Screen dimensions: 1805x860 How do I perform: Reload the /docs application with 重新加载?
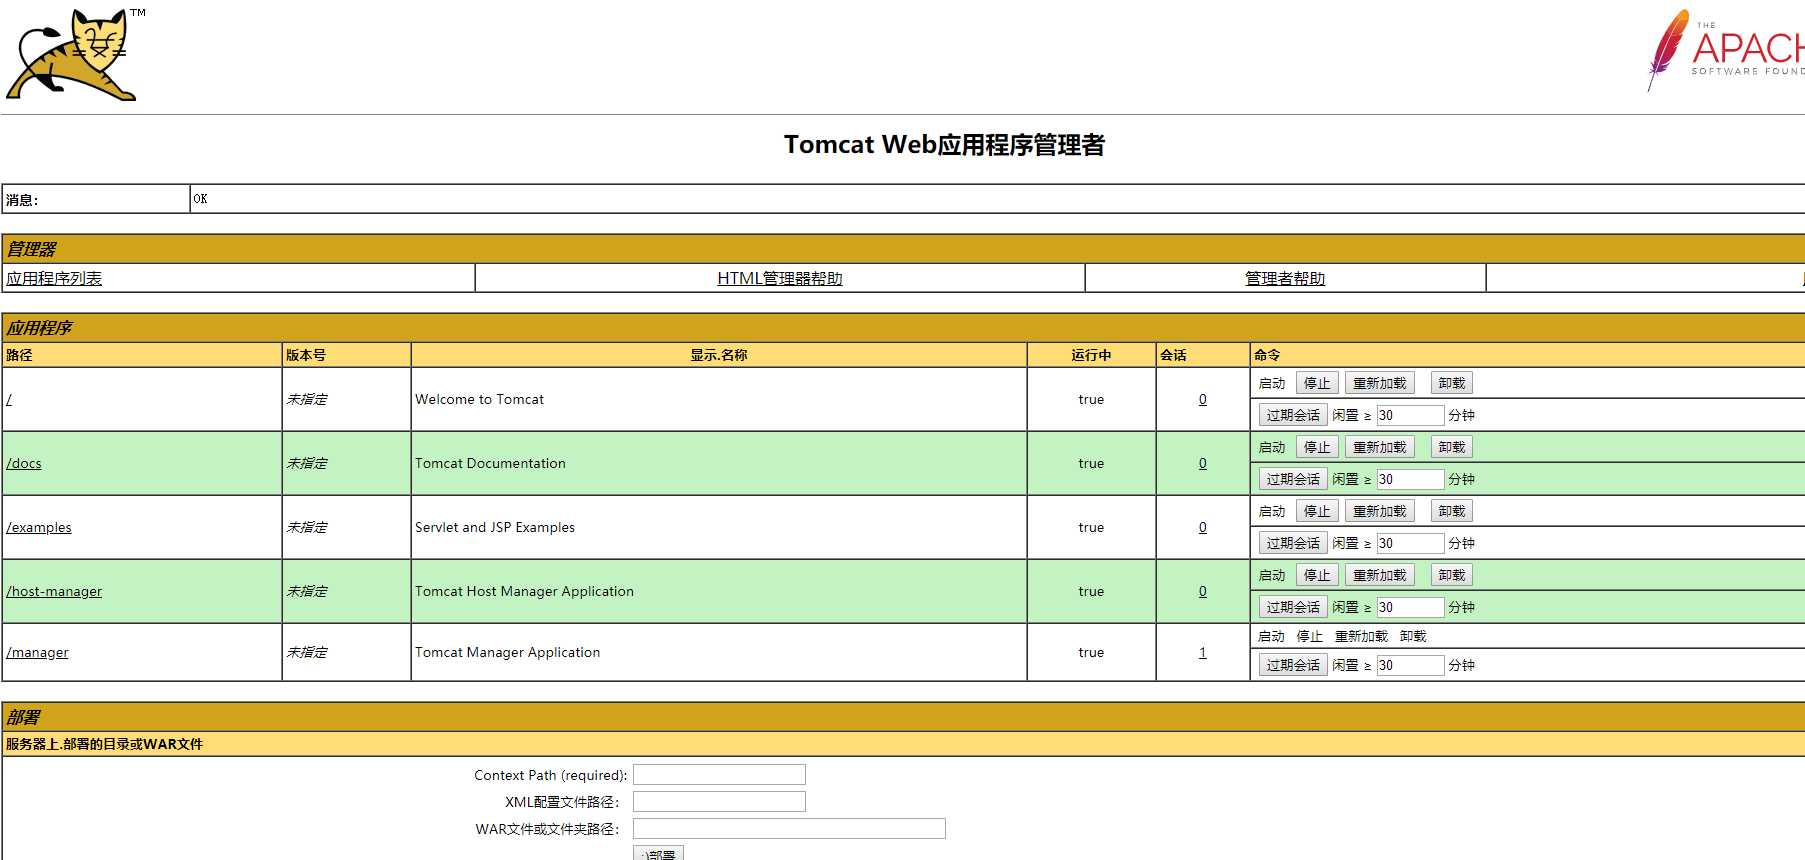1379,447
